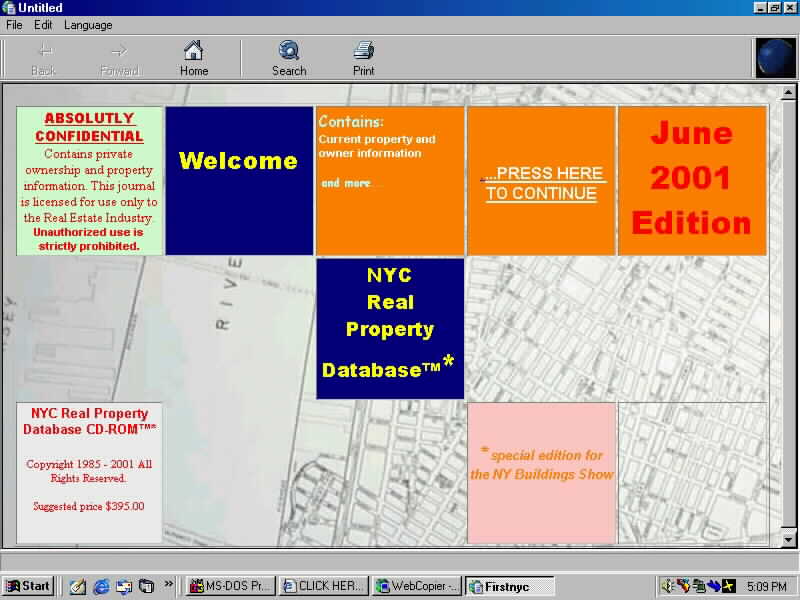This screenshot has width=800, height=600.
Task: Expand the quick launch overflow chevron
Action: (169, 585)
